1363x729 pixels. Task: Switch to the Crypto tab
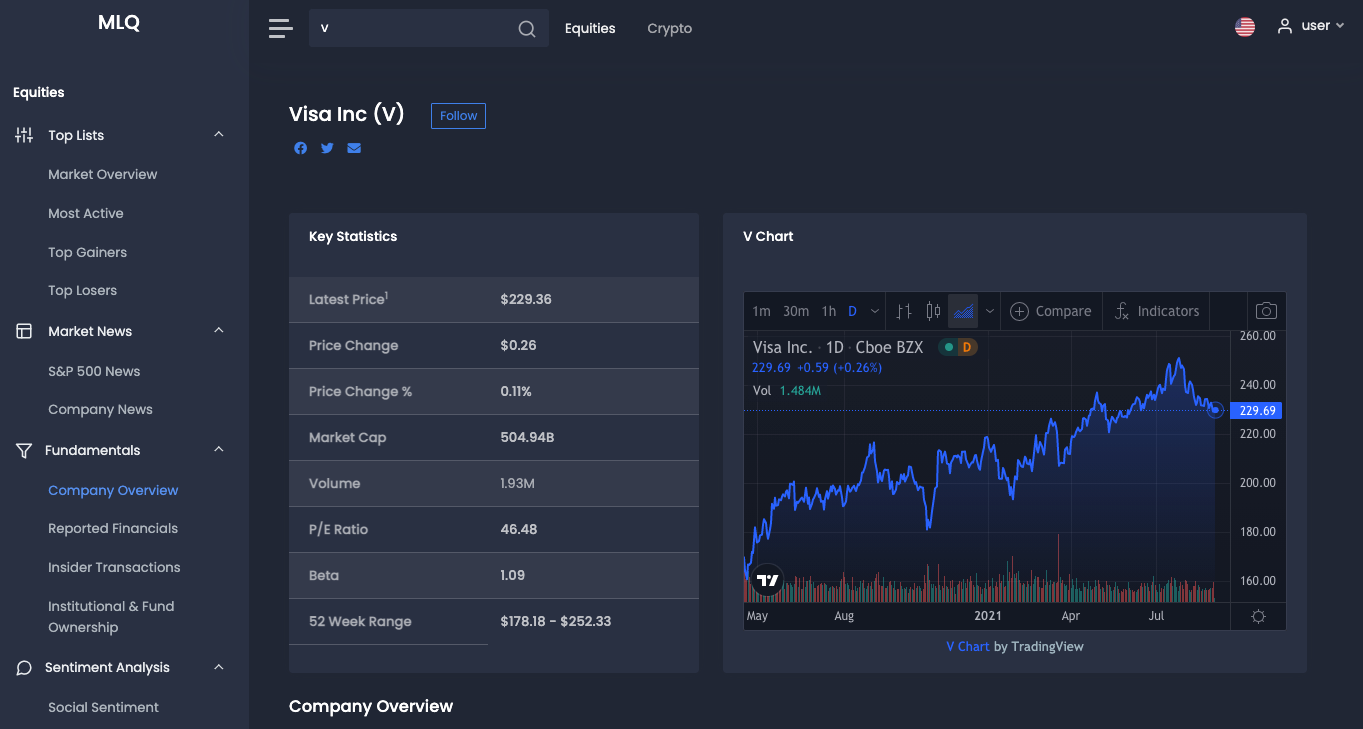click(x=670, y=28)
